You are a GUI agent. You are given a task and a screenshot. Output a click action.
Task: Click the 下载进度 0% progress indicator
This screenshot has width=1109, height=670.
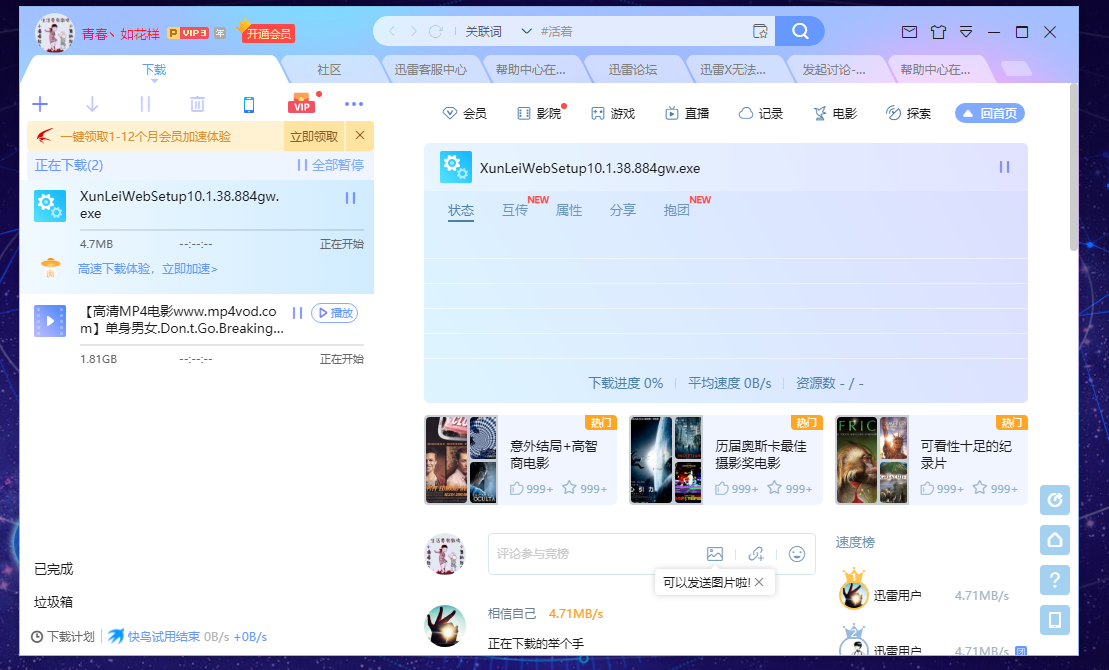pos(625,382)
